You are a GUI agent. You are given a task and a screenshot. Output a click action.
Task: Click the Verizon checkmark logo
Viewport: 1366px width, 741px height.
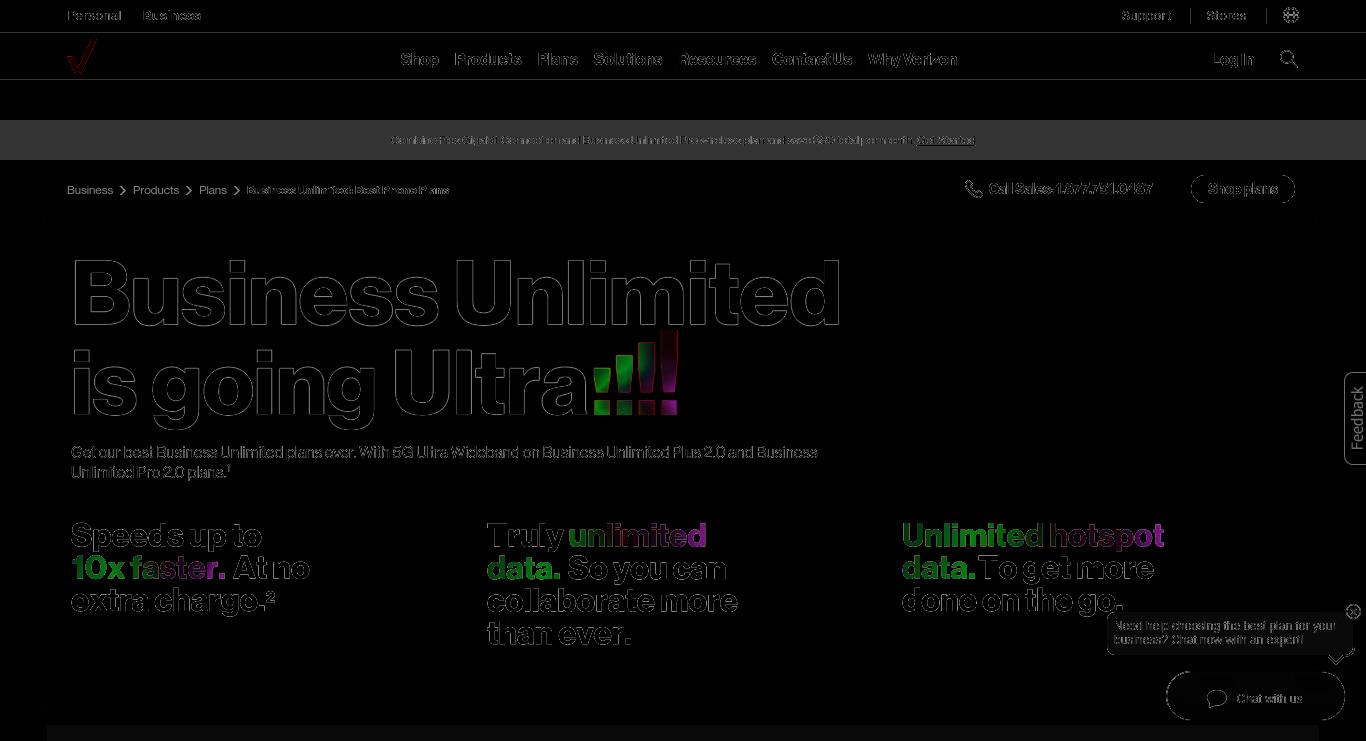[81, 56]
